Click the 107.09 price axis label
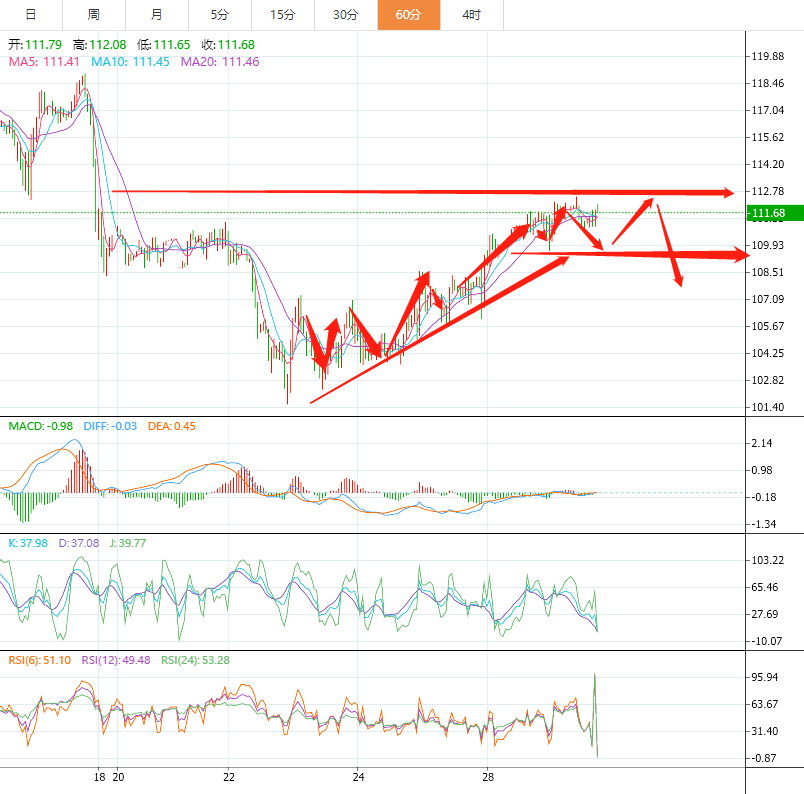The width and height of the screenshot is (804, 794). pos(768,299)
